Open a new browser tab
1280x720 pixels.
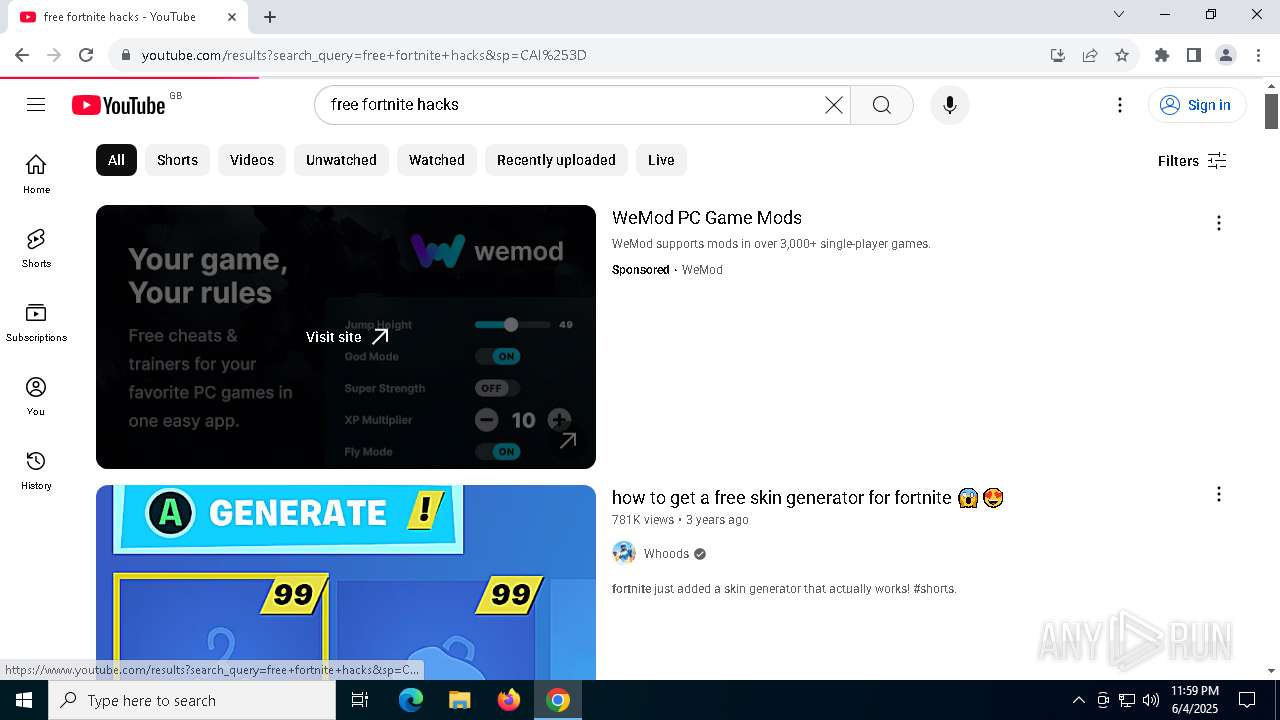270,17
